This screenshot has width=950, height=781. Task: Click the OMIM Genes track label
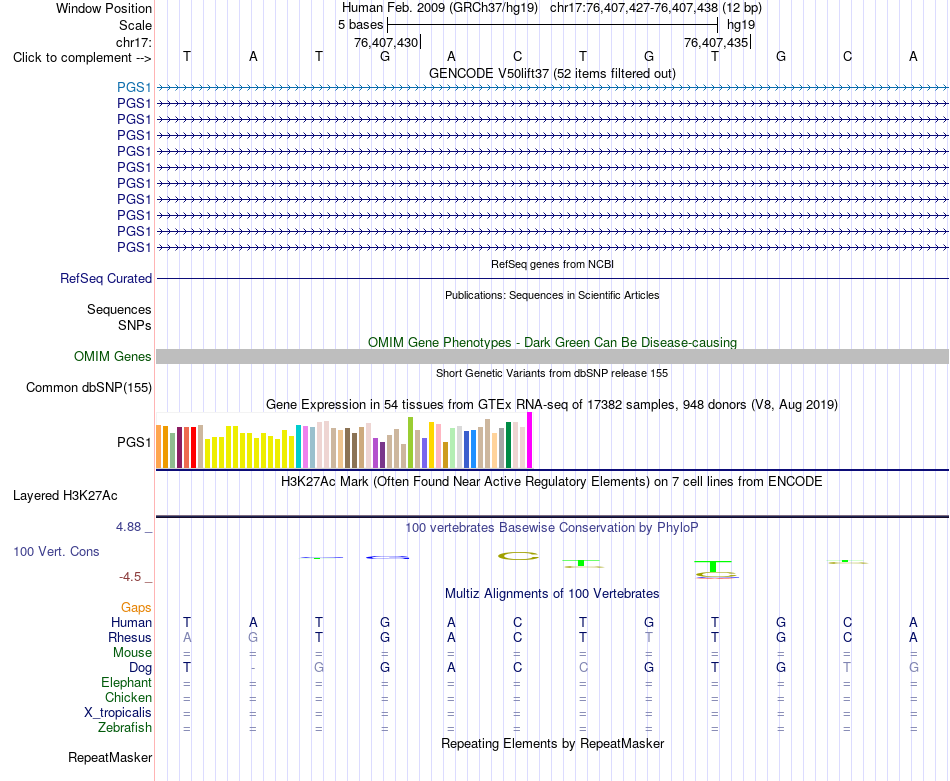coord(113,356)
